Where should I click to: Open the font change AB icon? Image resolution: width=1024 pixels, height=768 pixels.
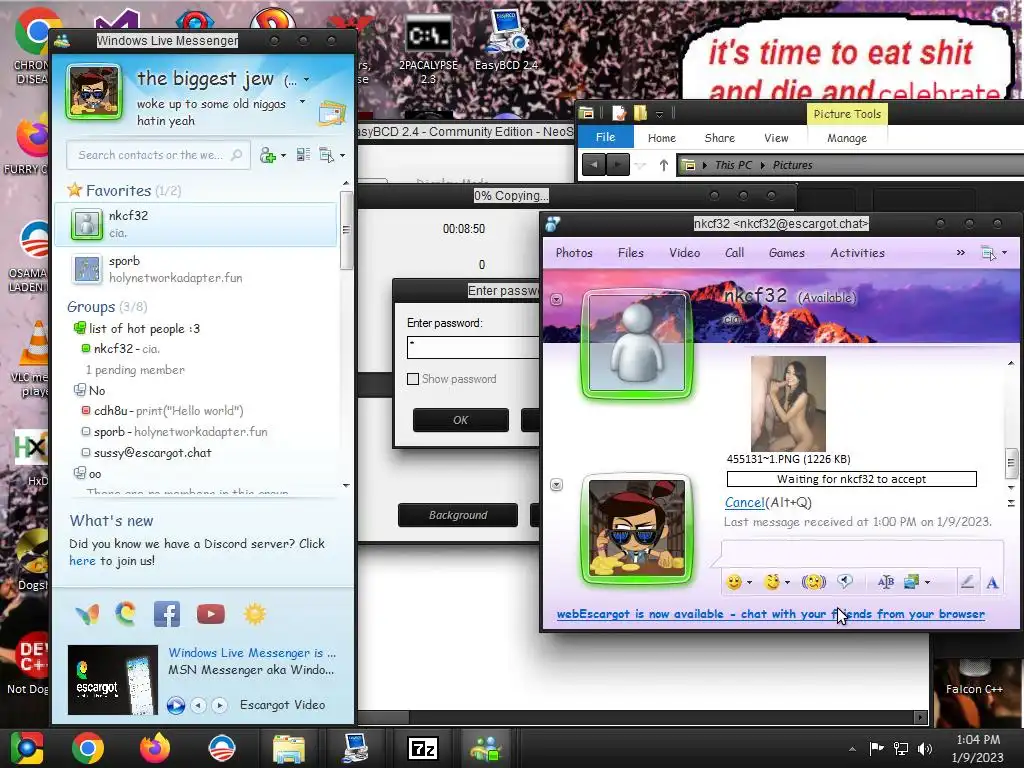[886, 582]
